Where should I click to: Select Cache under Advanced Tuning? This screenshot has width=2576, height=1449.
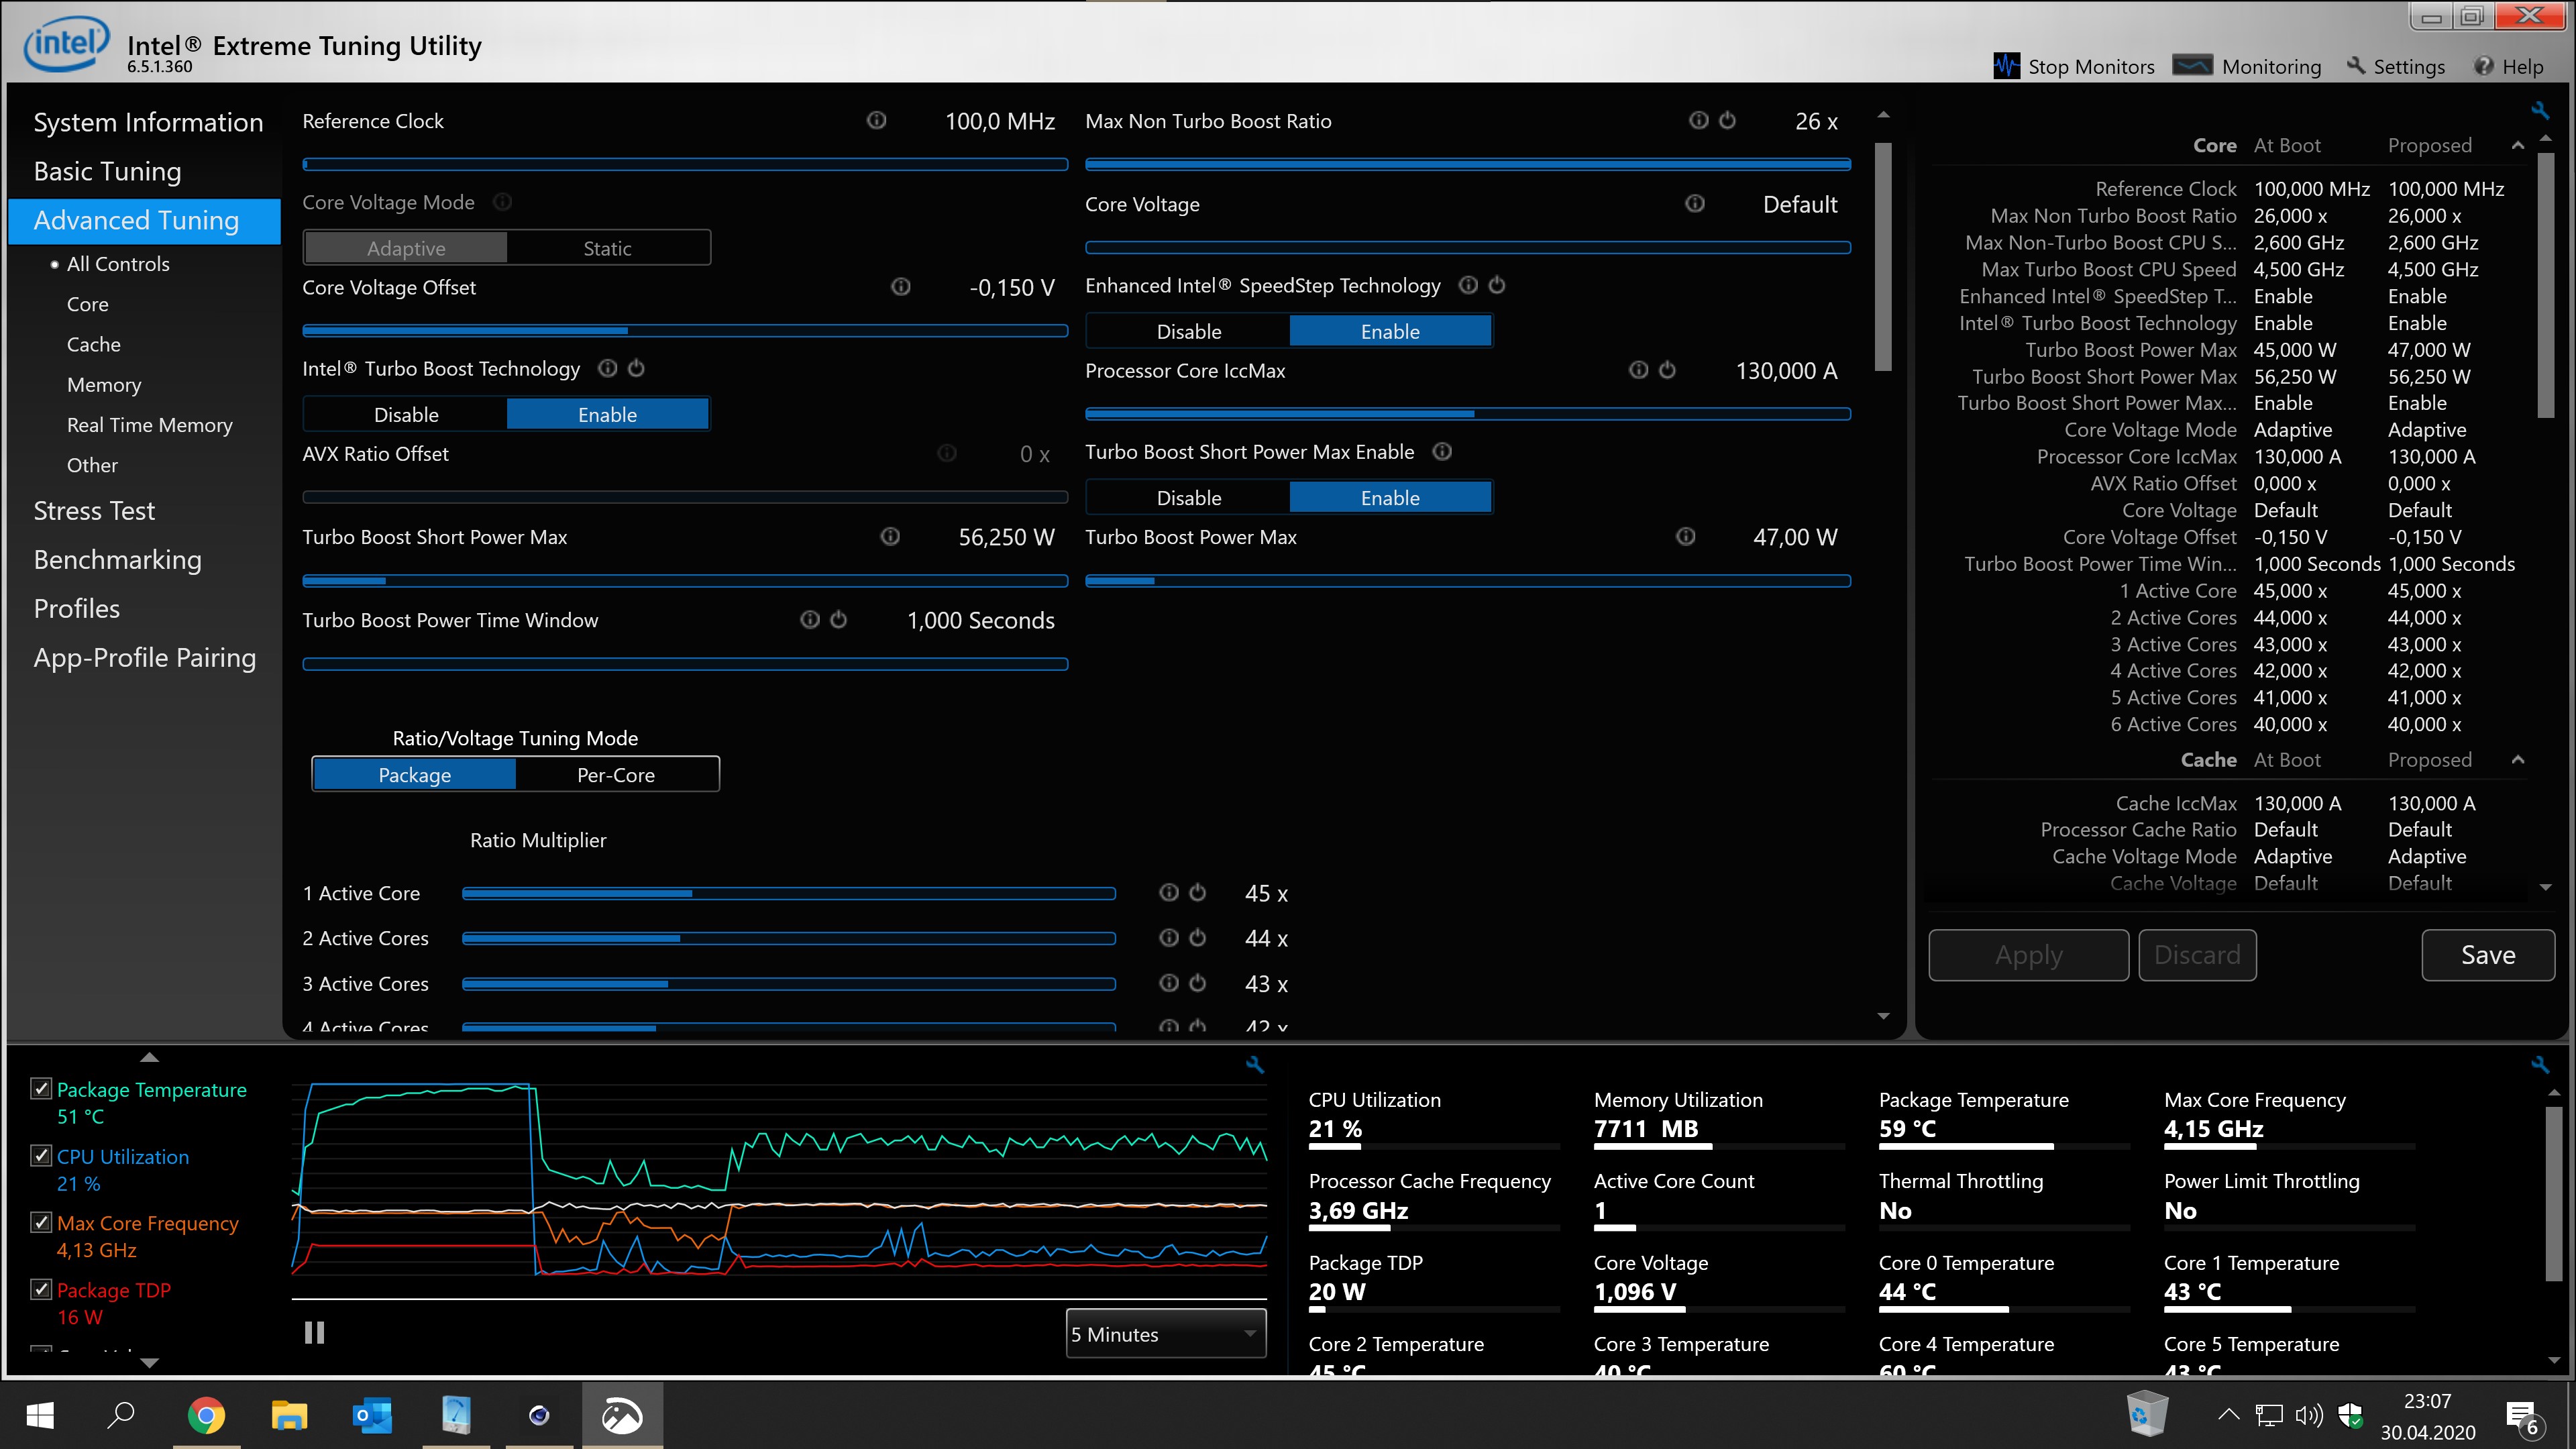point(93,344)
